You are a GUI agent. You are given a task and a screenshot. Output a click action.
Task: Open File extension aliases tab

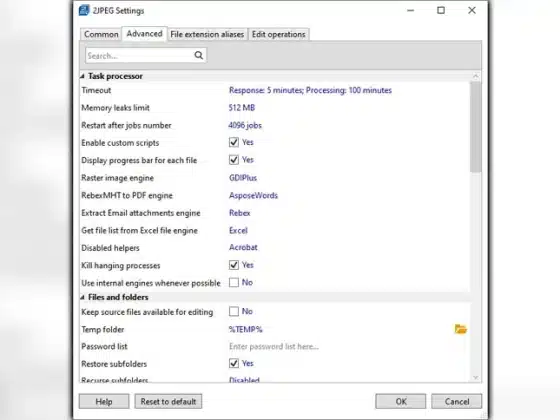pyautogui.click(x=207, y=34)
